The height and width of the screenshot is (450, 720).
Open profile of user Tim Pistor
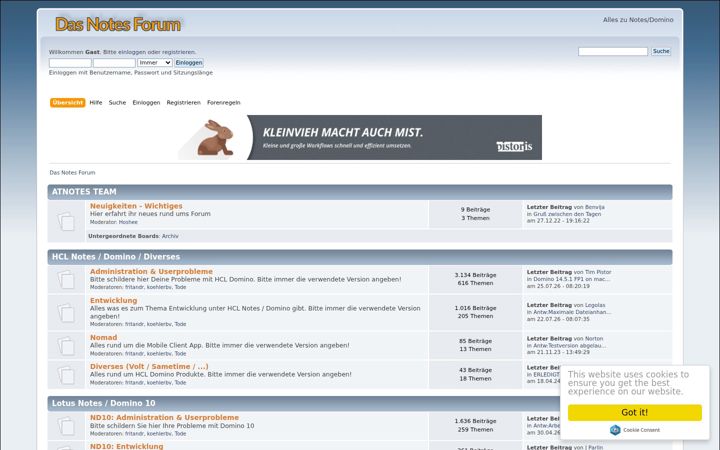click(x=598, y=272)
